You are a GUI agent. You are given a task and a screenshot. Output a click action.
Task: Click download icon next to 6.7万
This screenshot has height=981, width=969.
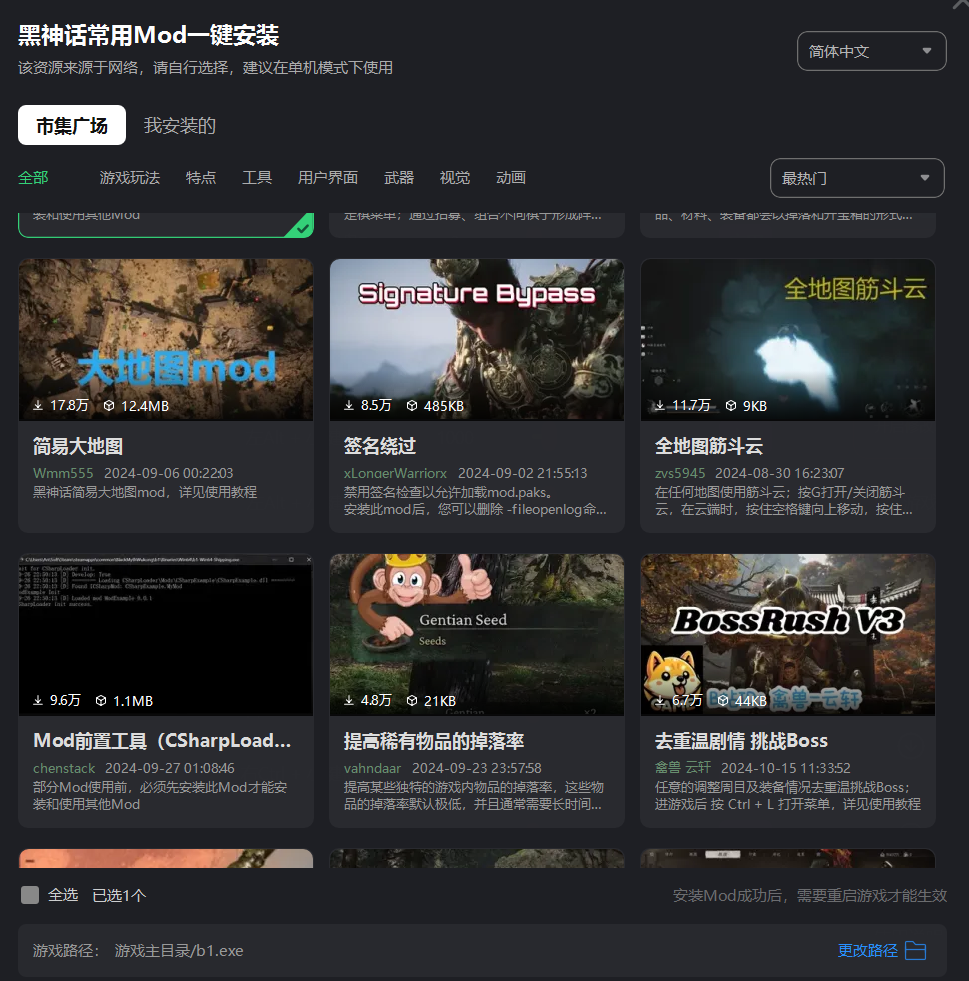click(660, 700)
